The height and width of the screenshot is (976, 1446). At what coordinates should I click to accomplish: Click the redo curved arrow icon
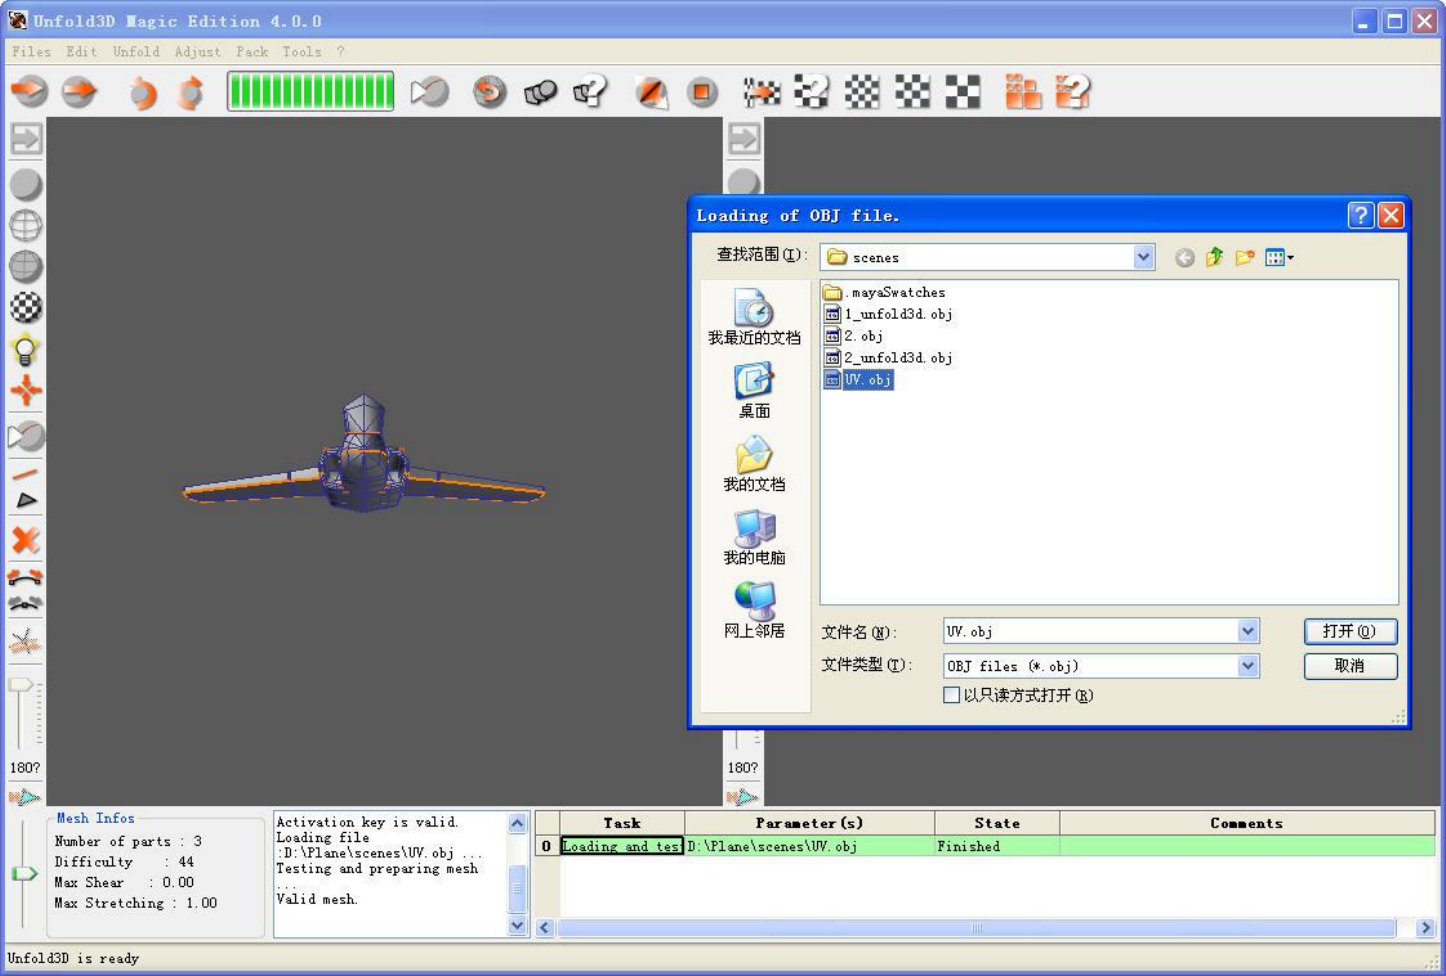(x=190, y=93)
